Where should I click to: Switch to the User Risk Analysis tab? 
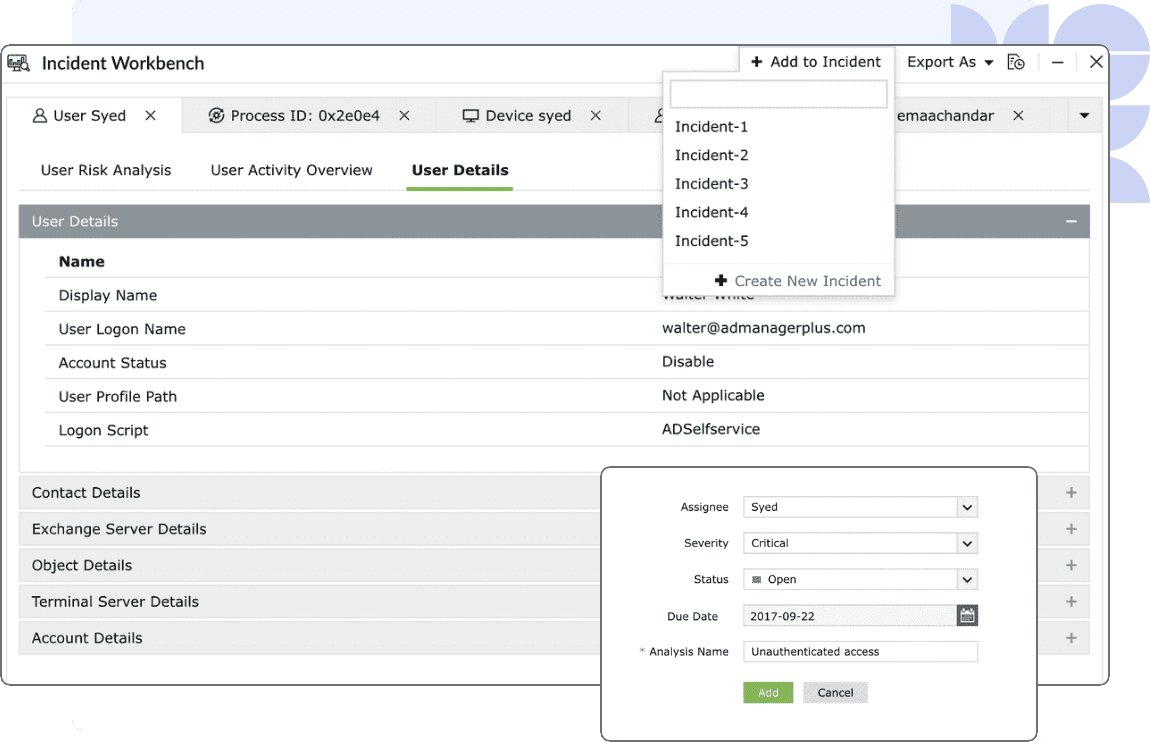(105, 170)
